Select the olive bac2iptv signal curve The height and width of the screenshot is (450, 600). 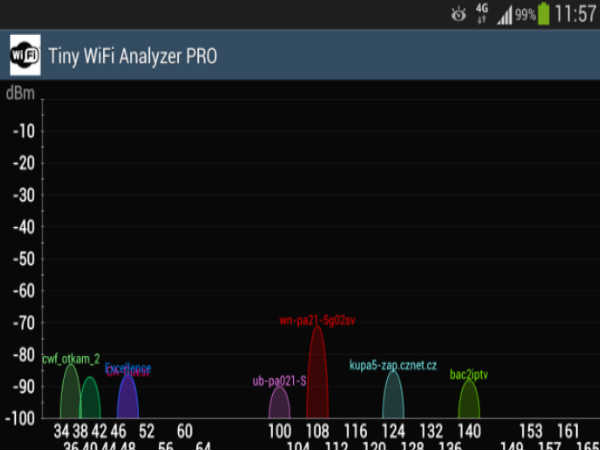[468, 402]
